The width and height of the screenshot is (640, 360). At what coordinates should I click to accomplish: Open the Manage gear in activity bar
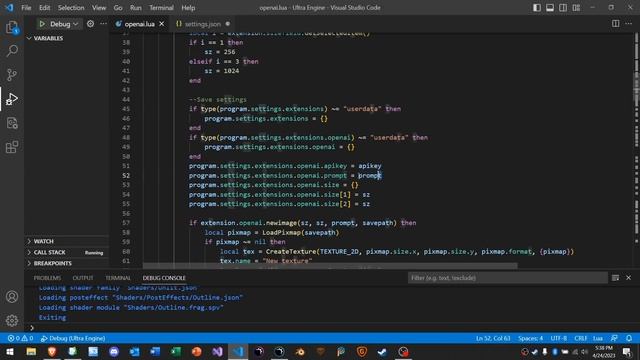[x=12, y=320]
